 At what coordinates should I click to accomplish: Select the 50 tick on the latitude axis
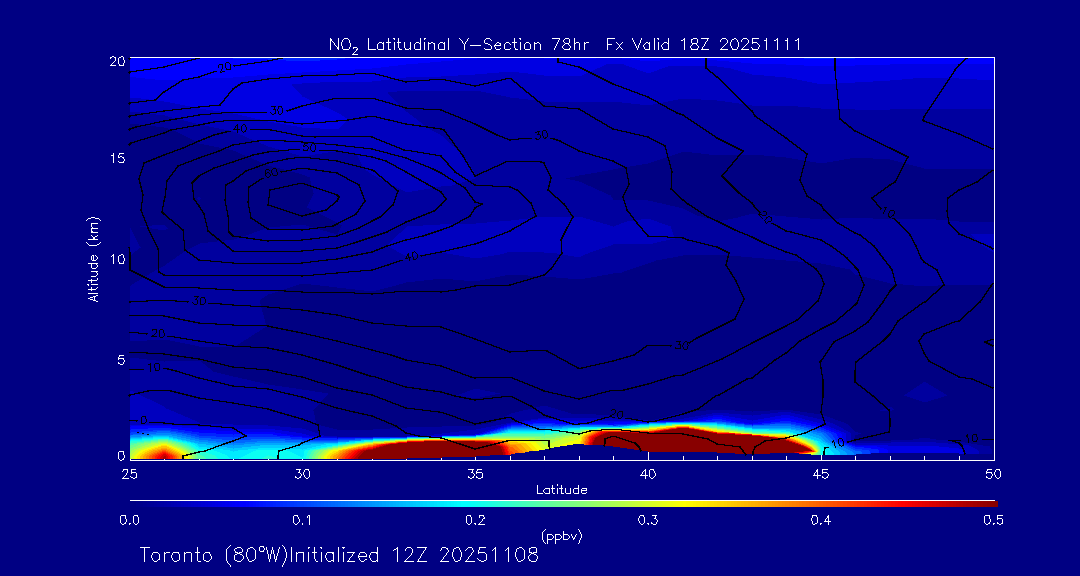point(994,472)
